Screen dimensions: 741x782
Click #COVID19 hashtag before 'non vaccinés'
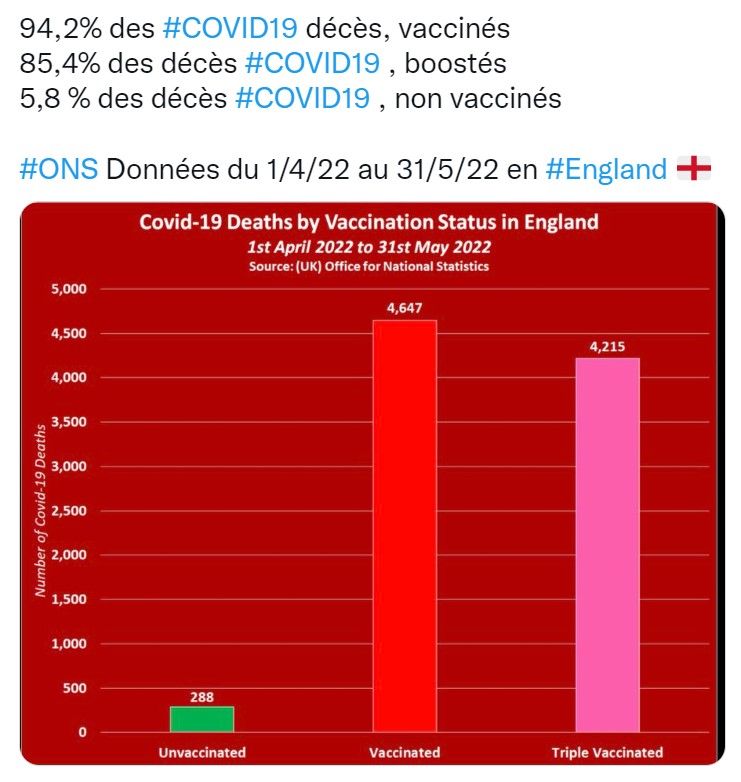(302, 99)
